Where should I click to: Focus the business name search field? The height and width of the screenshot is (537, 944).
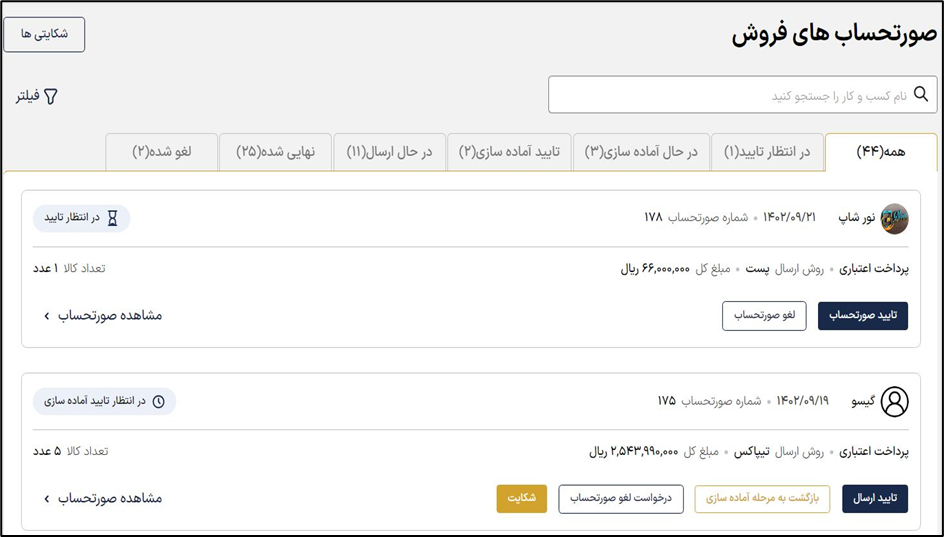coord(742,95)
